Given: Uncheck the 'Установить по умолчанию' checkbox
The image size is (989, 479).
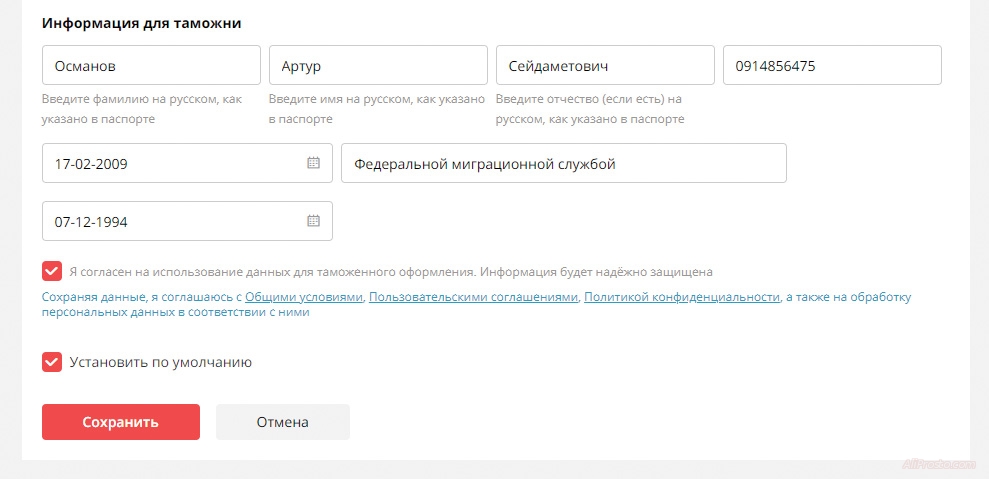Looking at the screenshot, I should click(52, 362).
